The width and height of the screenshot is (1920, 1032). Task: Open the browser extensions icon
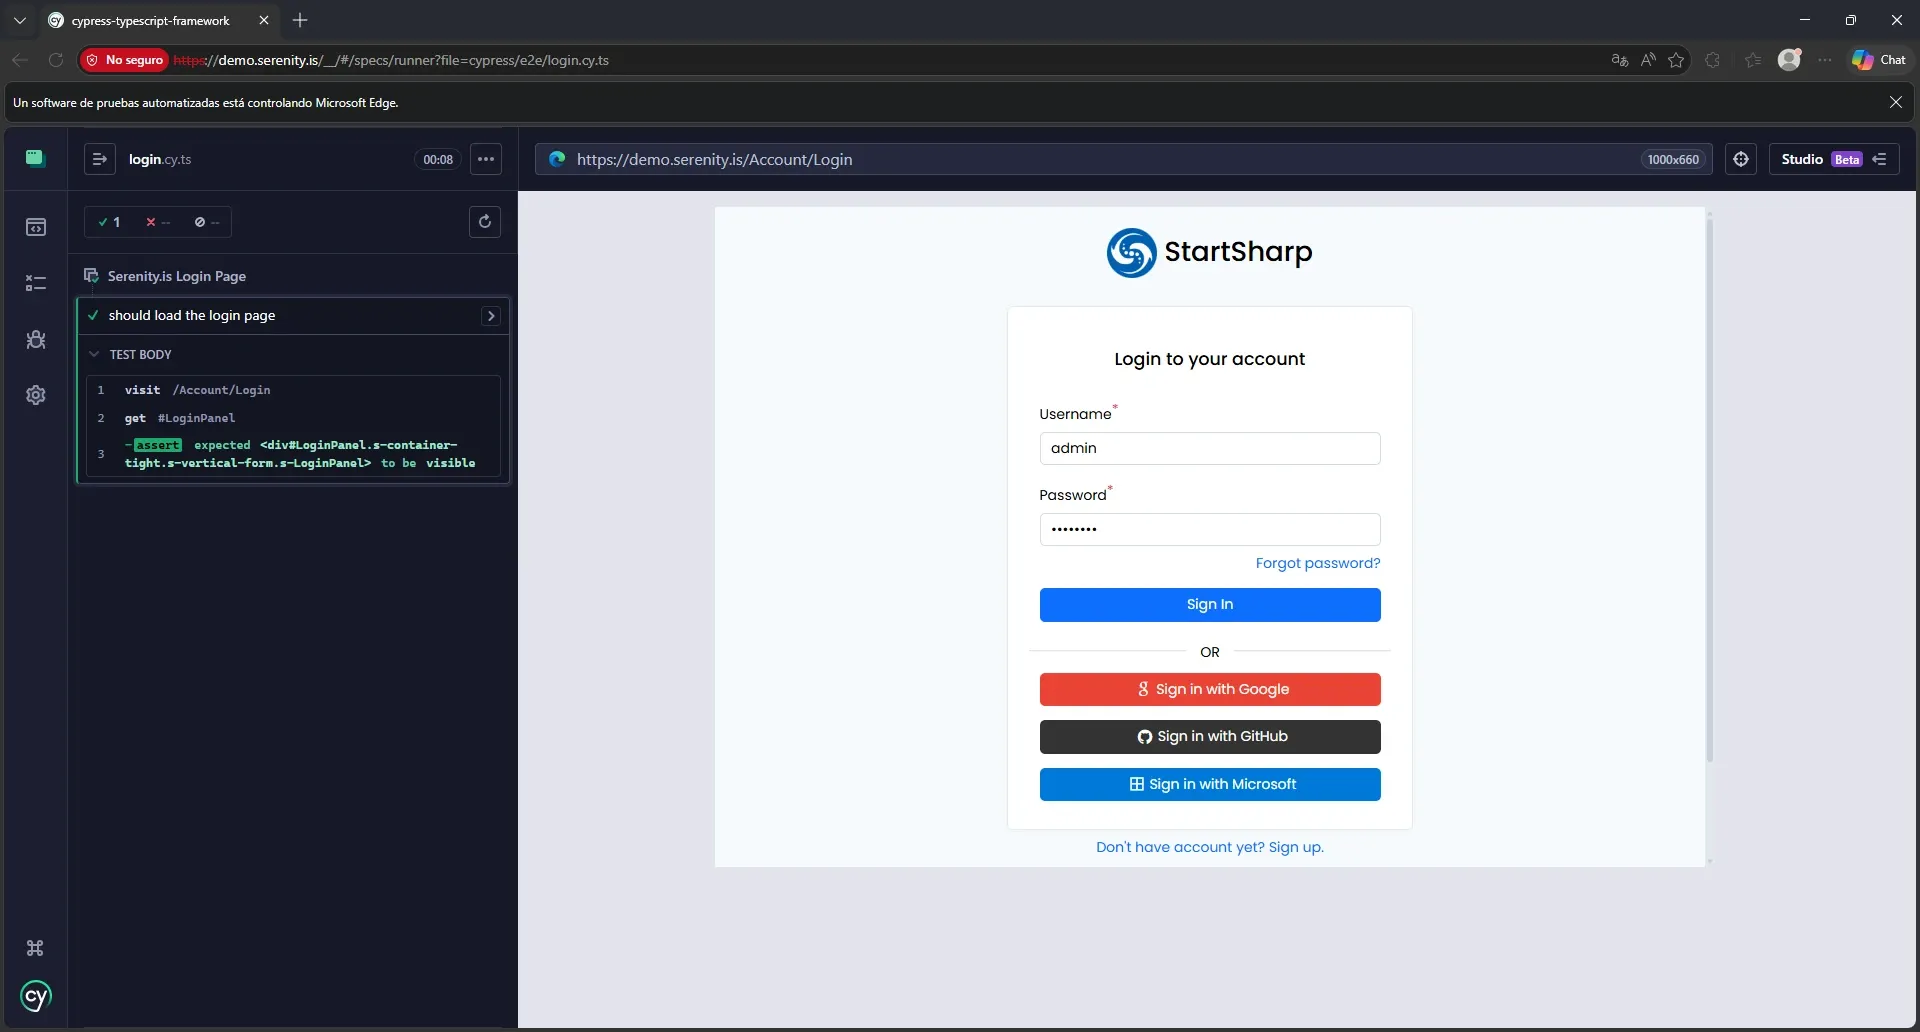pos(1713,60)
